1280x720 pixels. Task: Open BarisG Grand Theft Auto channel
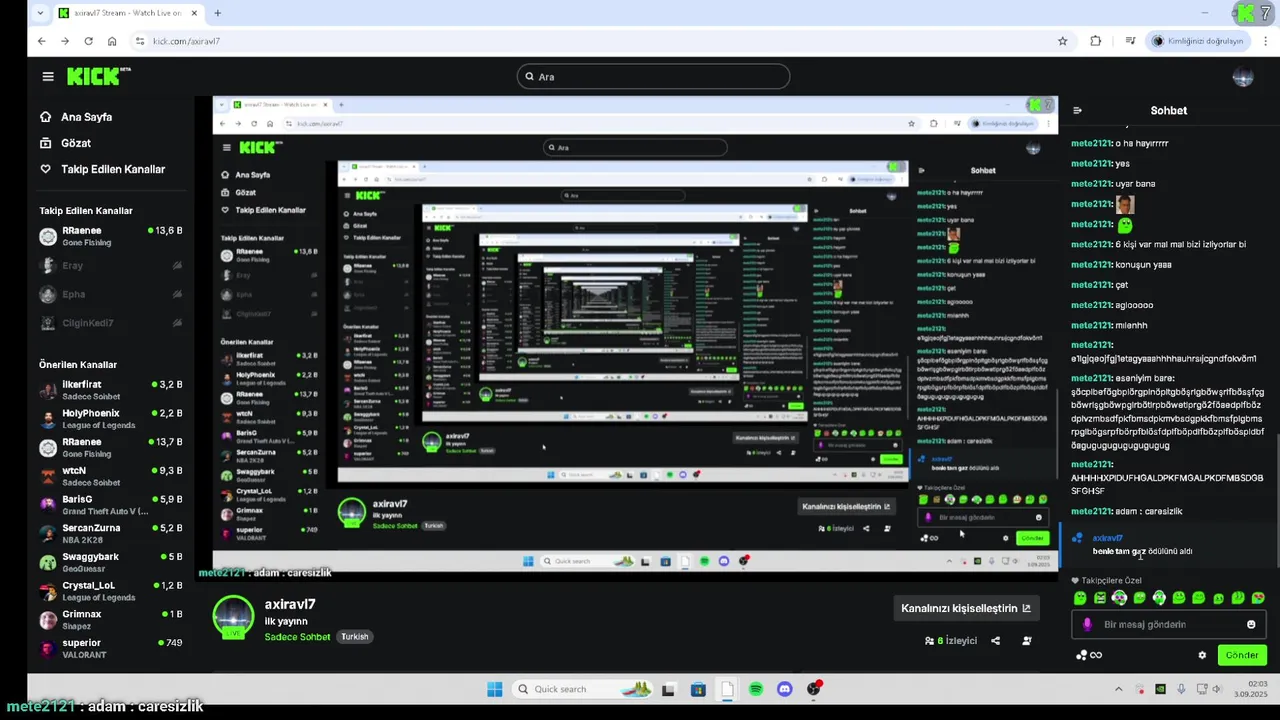point(110,505)
